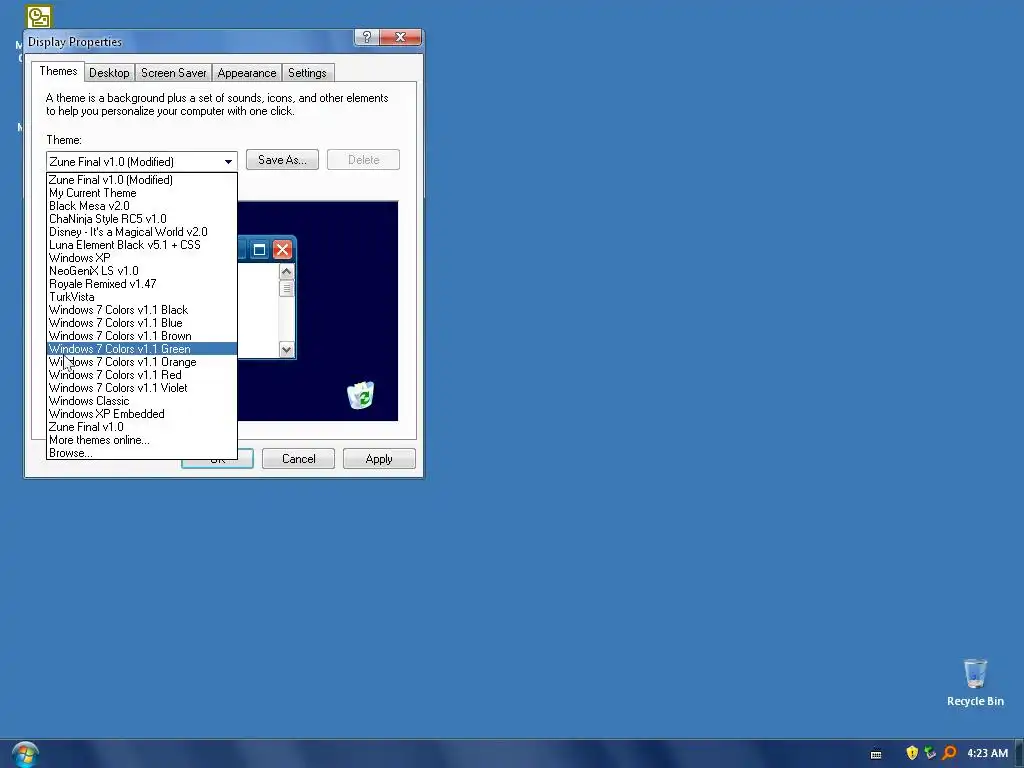Click the maximize button in theme preview
1024x768 pixels.
pos(259,249)
